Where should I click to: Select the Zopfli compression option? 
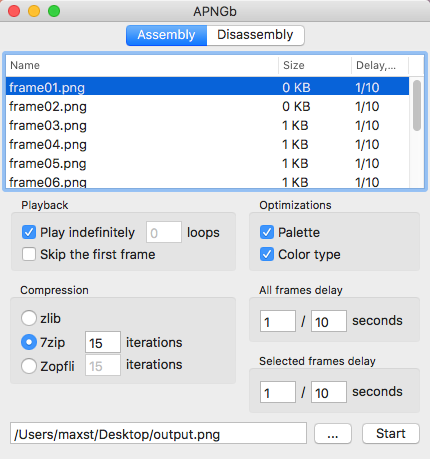click(29, 366)
